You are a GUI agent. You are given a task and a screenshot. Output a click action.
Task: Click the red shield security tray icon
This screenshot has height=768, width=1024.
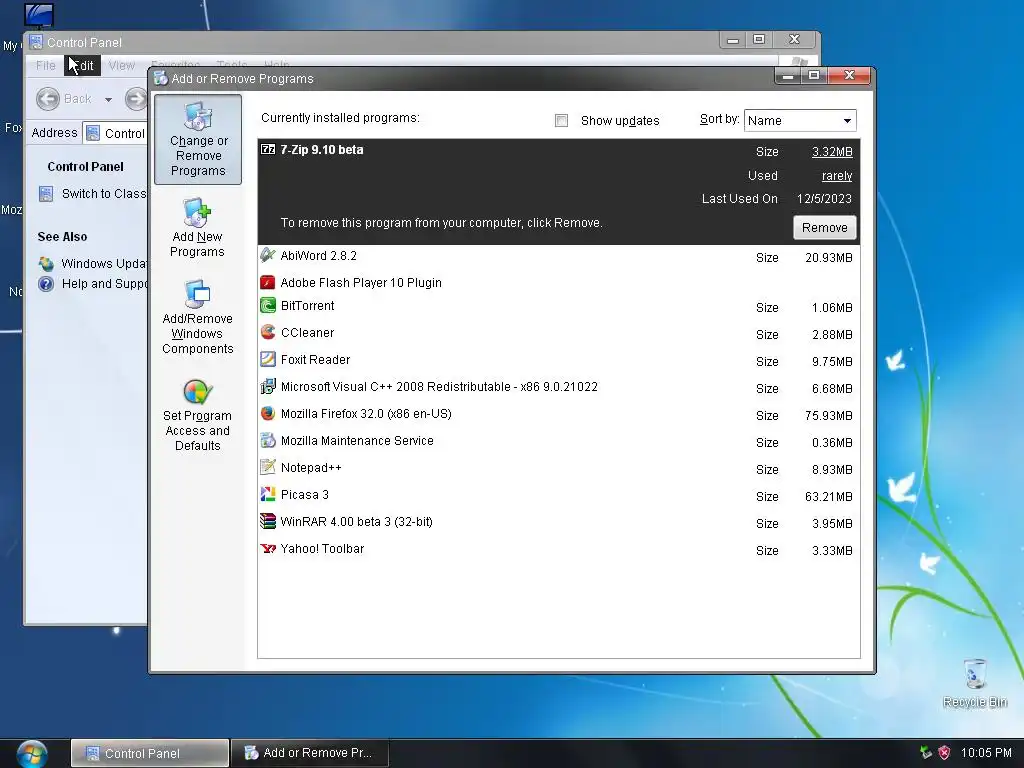pos(944,752)
